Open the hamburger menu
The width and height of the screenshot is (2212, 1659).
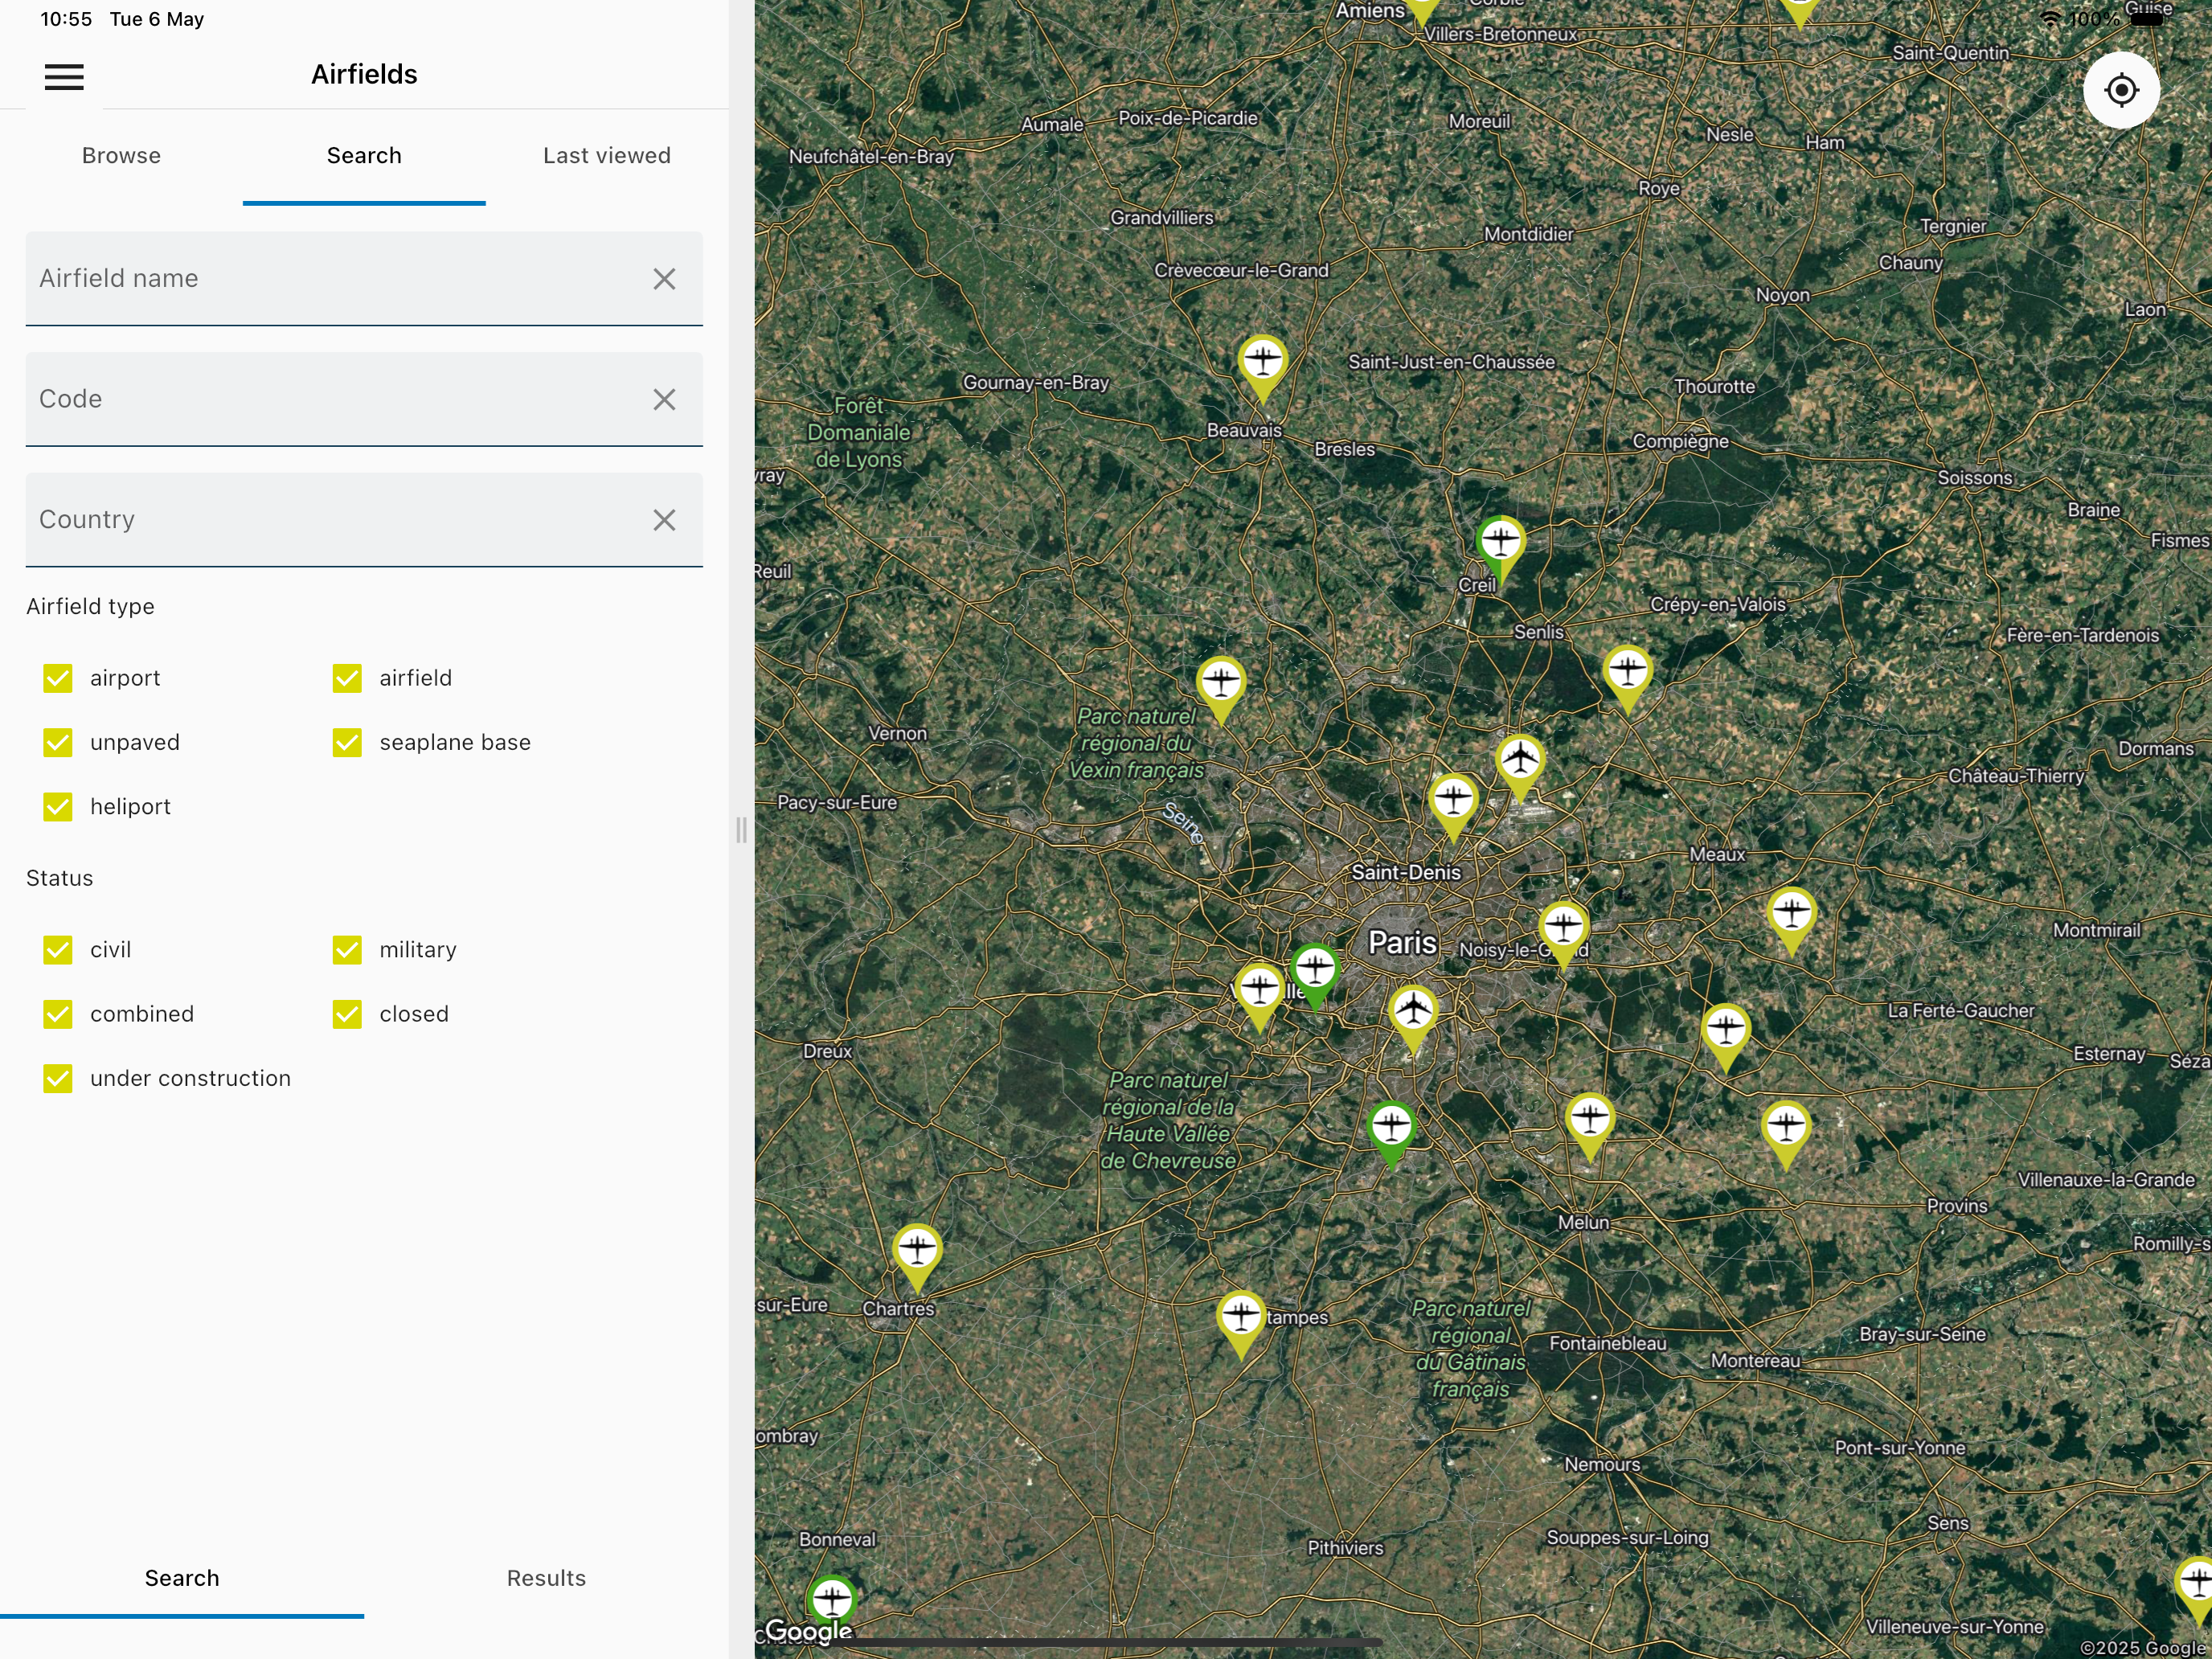(x=64, y=77)
